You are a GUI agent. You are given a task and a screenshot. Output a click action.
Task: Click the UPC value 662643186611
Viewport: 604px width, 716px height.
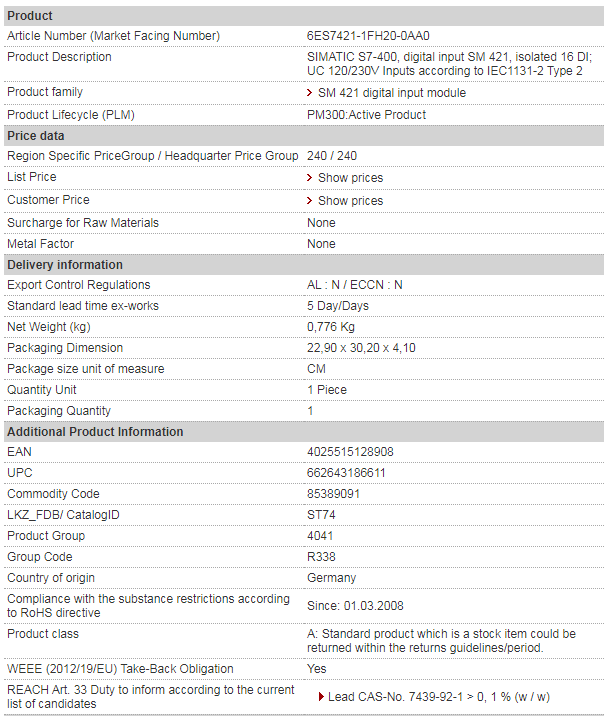pyautogui.click(x=346, y=473)
